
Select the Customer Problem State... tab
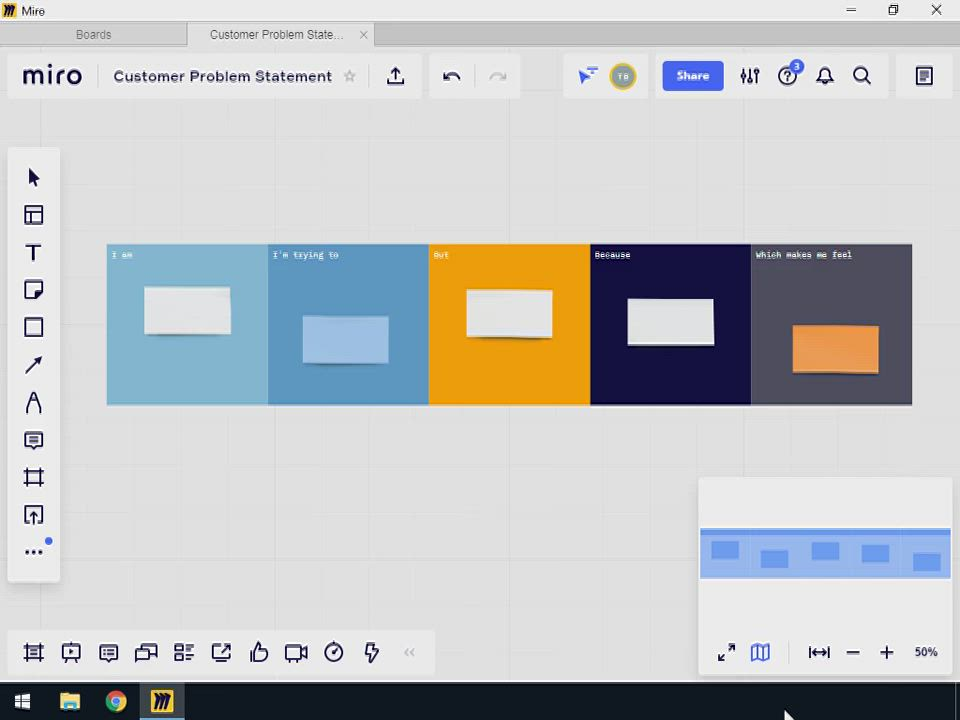[x=276, y=35]
